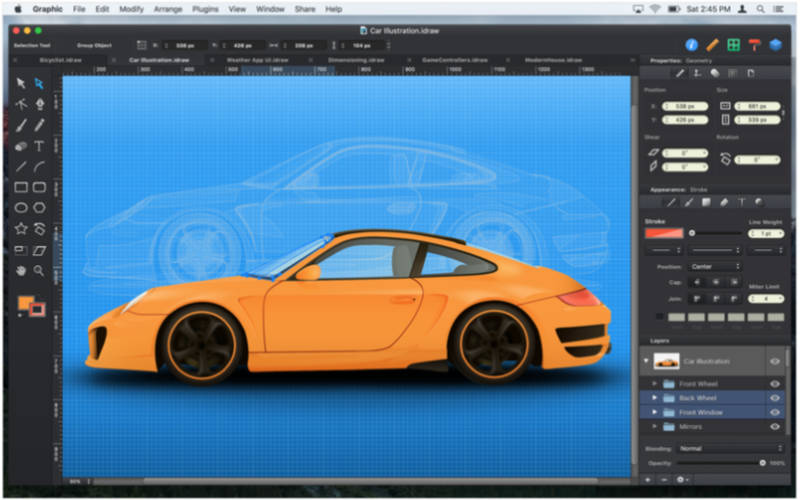Activate the Zoom magnifier tool
This screenshot has height=500, width=800.
coord(39,271)
